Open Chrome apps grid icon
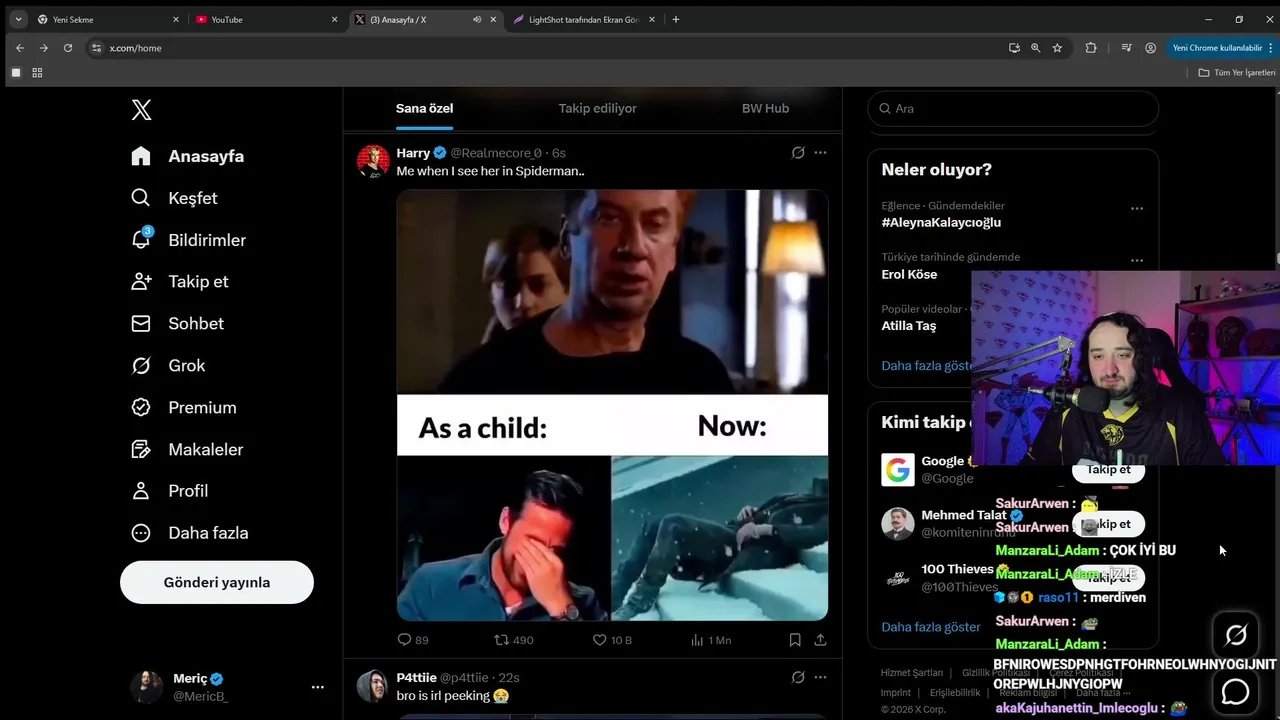Viewport: 1280px width, 720px height. point(37,73)
